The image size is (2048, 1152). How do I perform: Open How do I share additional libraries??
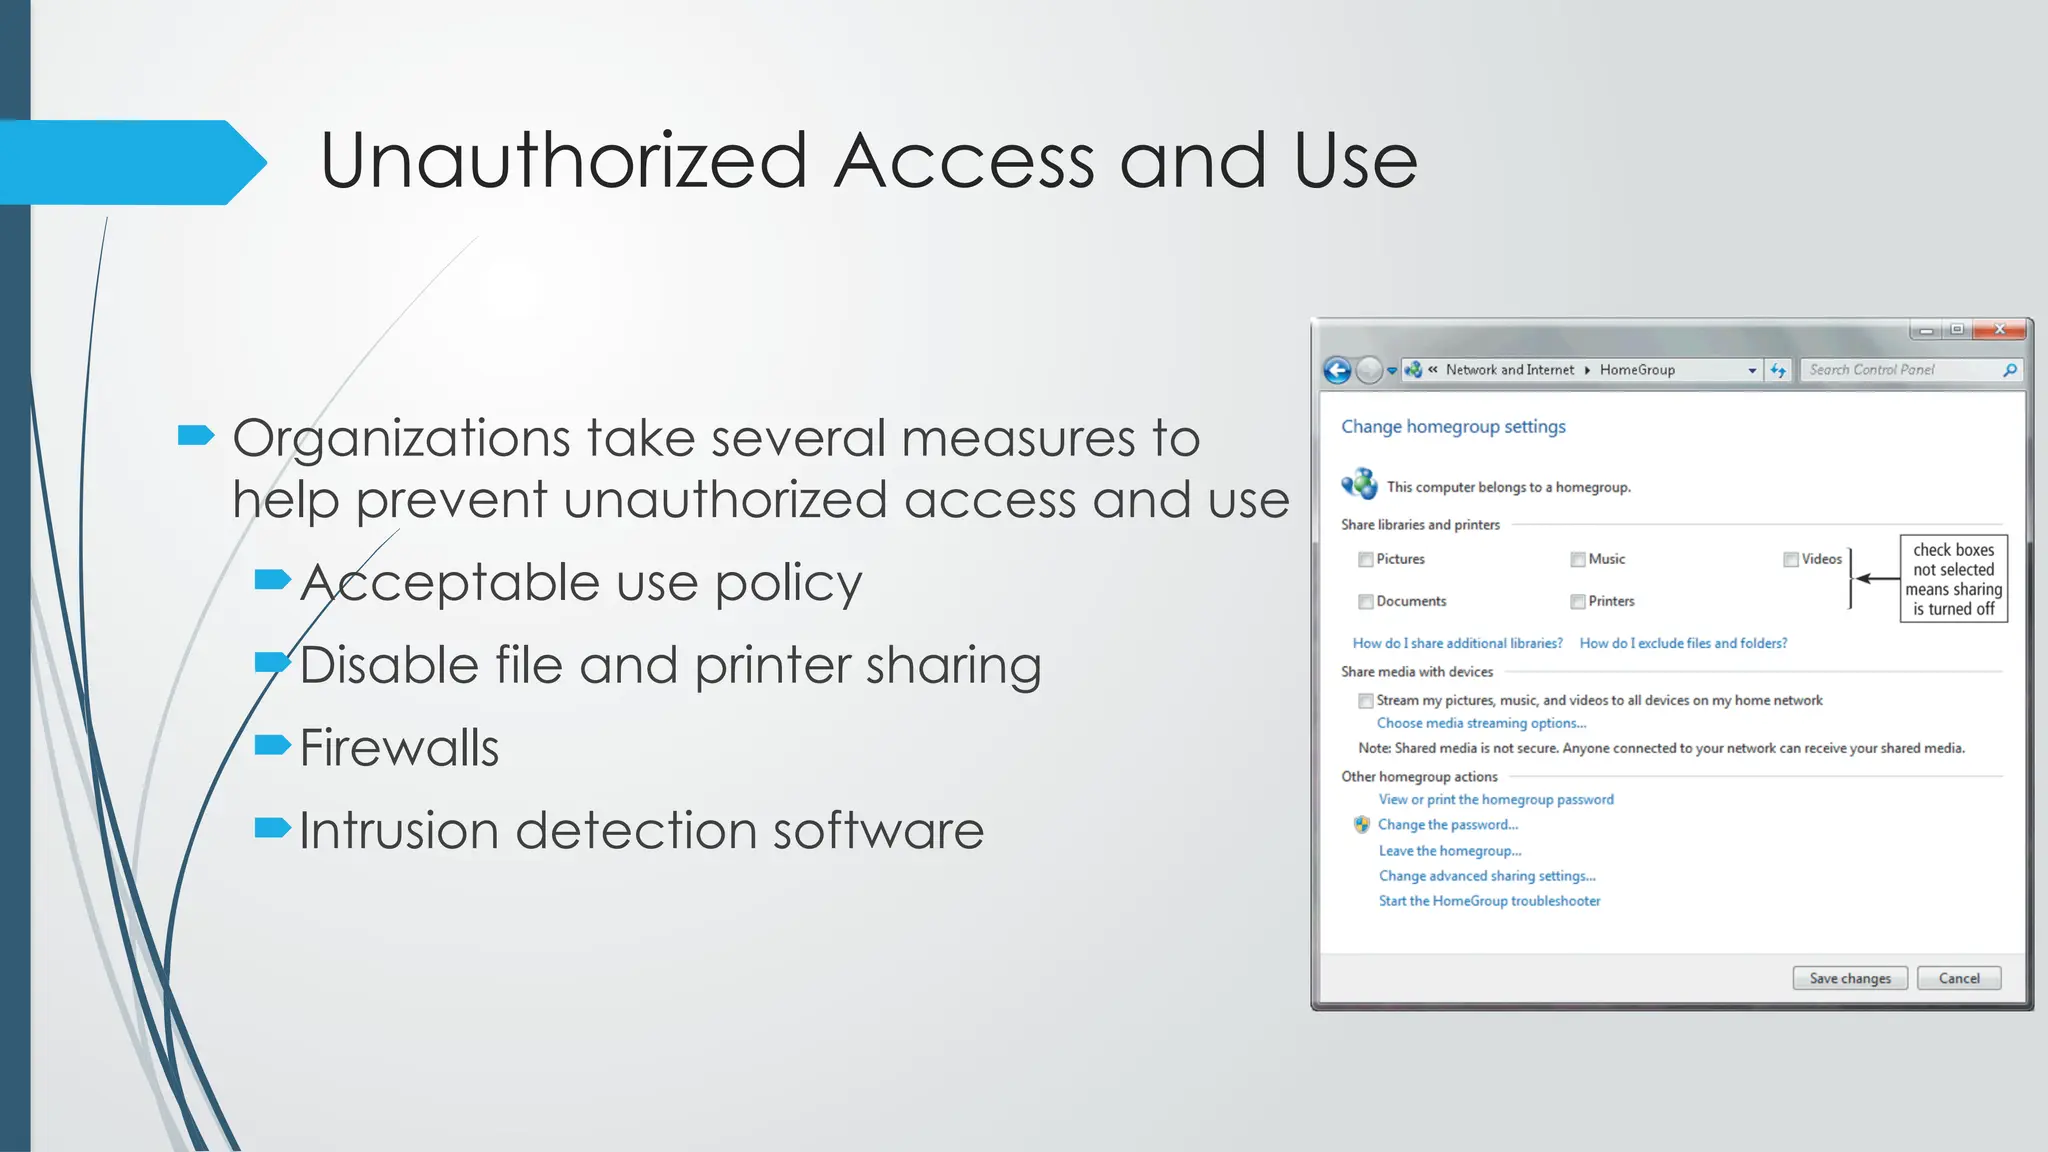(x=1457, y=643)
